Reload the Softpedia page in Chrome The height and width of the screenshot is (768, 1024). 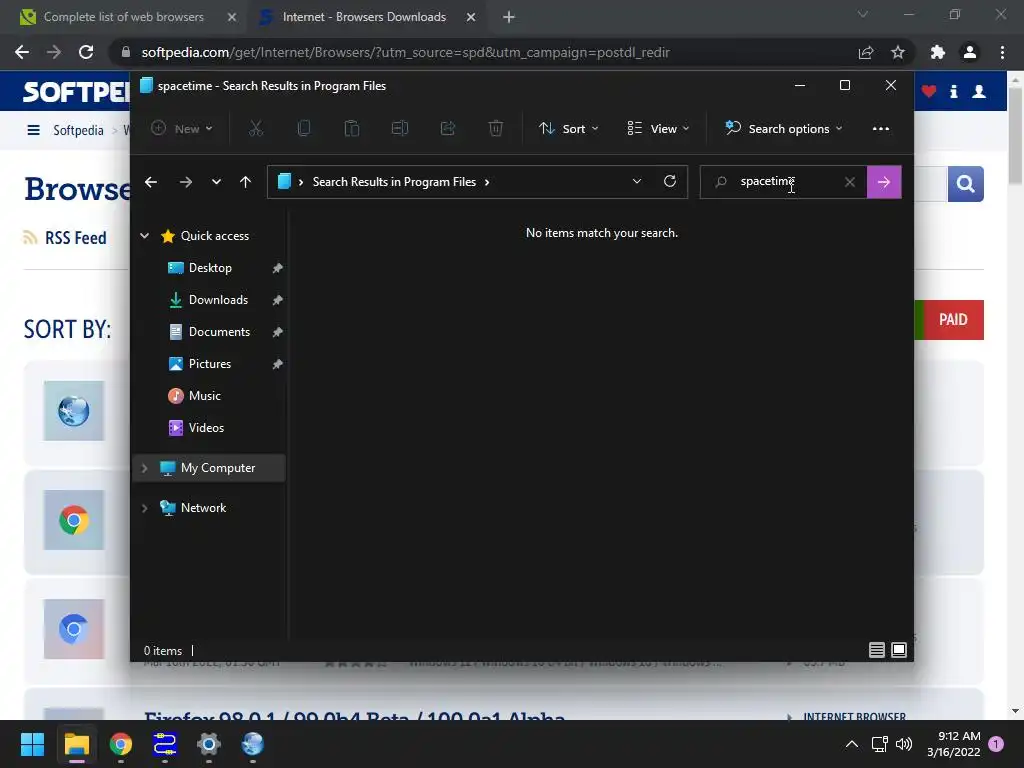(x=86, y=52)
